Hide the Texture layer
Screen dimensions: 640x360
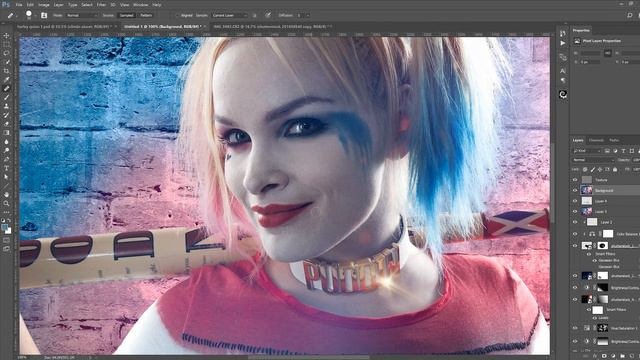[x=575, y=180]
